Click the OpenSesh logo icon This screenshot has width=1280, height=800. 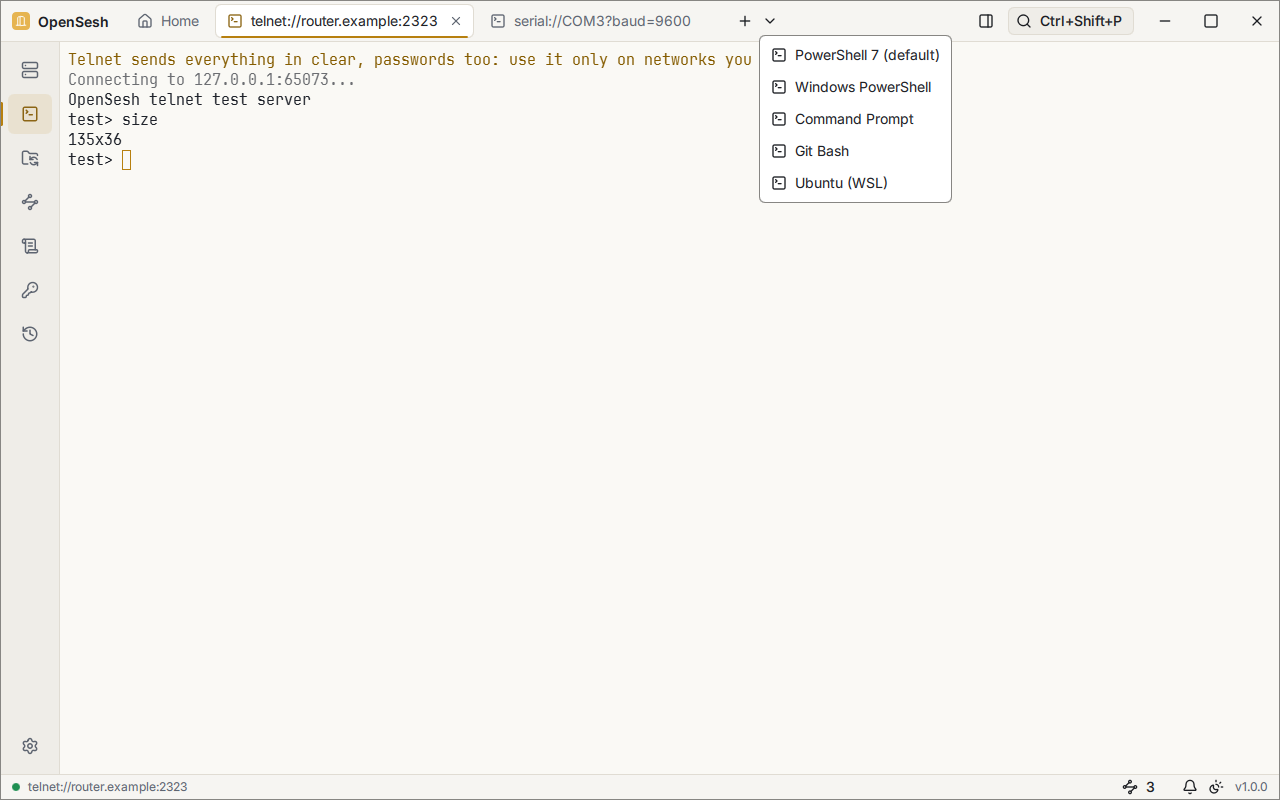(x=21, y=21)
